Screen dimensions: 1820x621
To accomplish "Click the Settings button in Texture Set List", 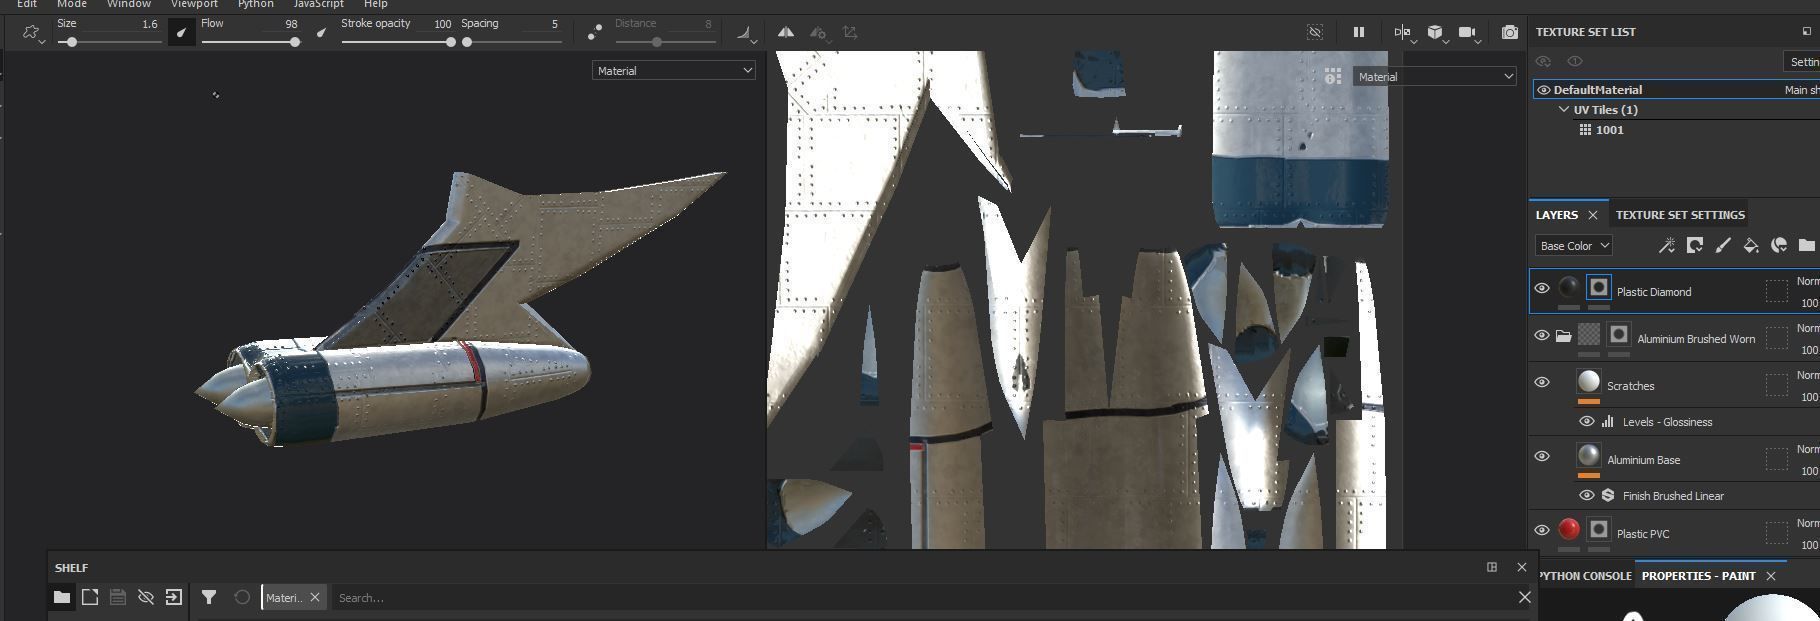I will 1802,62.
